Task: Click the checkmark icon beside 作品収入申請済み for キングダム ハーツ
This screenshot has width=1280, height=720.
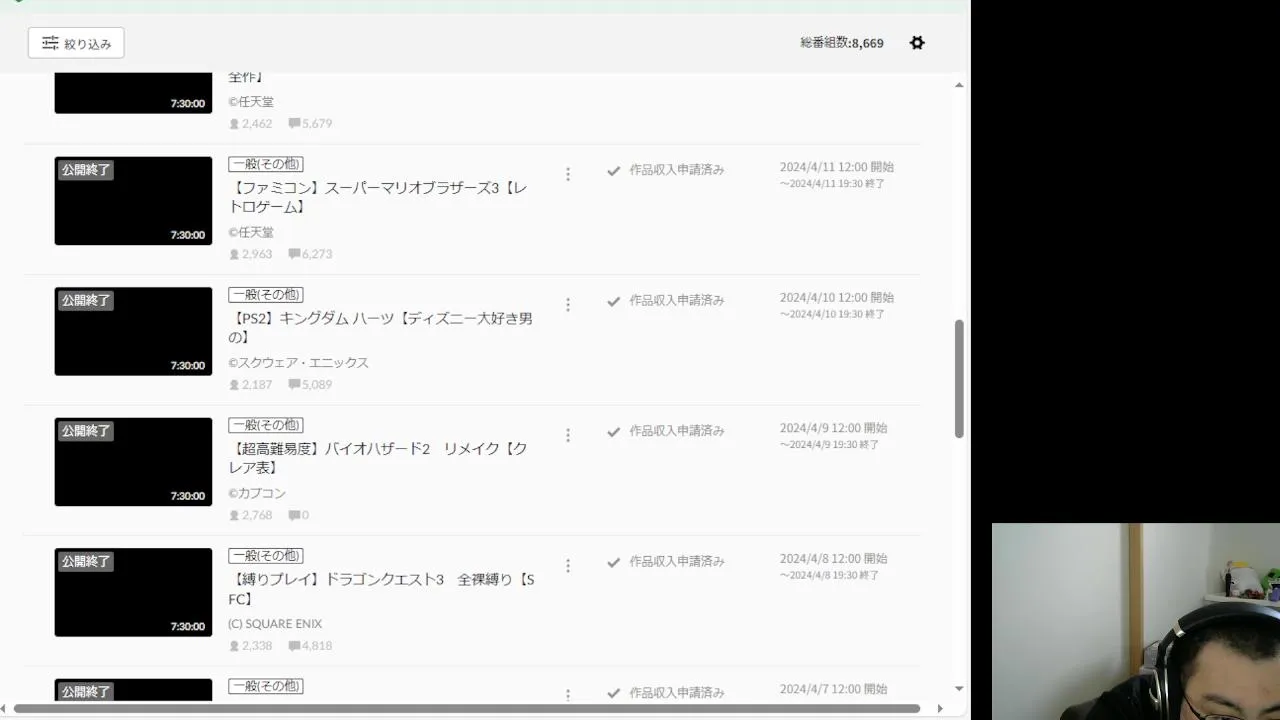Action: coord(614,301)
